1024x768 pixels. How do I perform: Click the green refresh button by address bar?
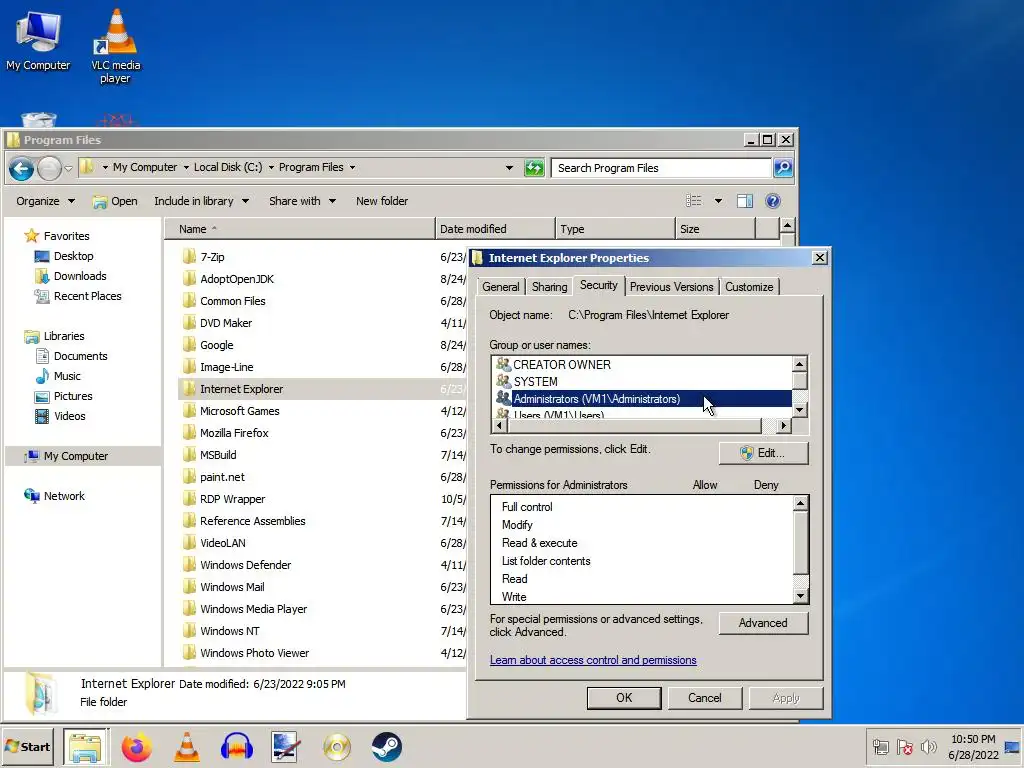534,168
